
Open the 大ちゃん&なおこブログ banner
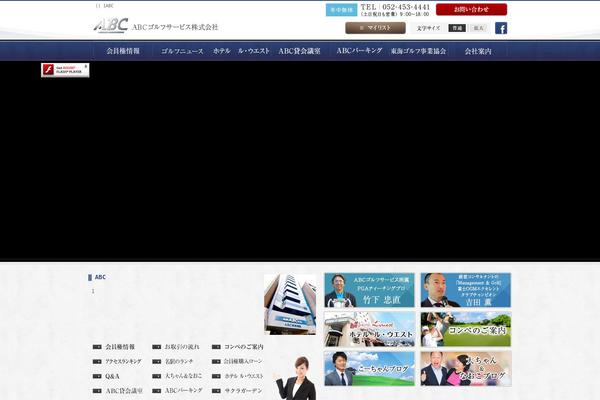466,369
